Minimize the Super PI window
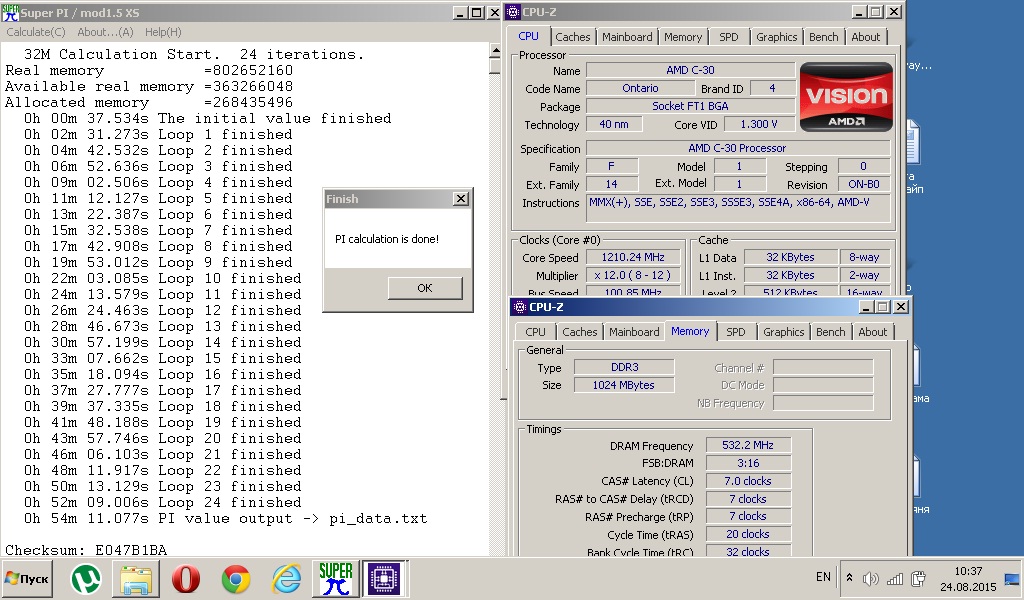Screen dimensions: 1024x600 (x=460, y=12)
